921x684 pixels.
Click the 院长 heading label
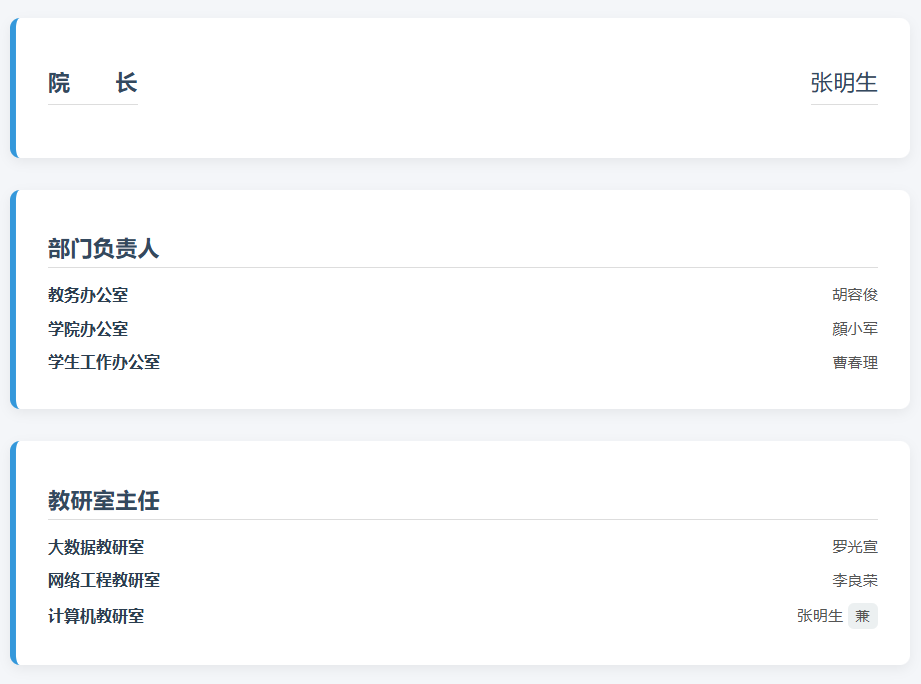[x=93, y=83]
